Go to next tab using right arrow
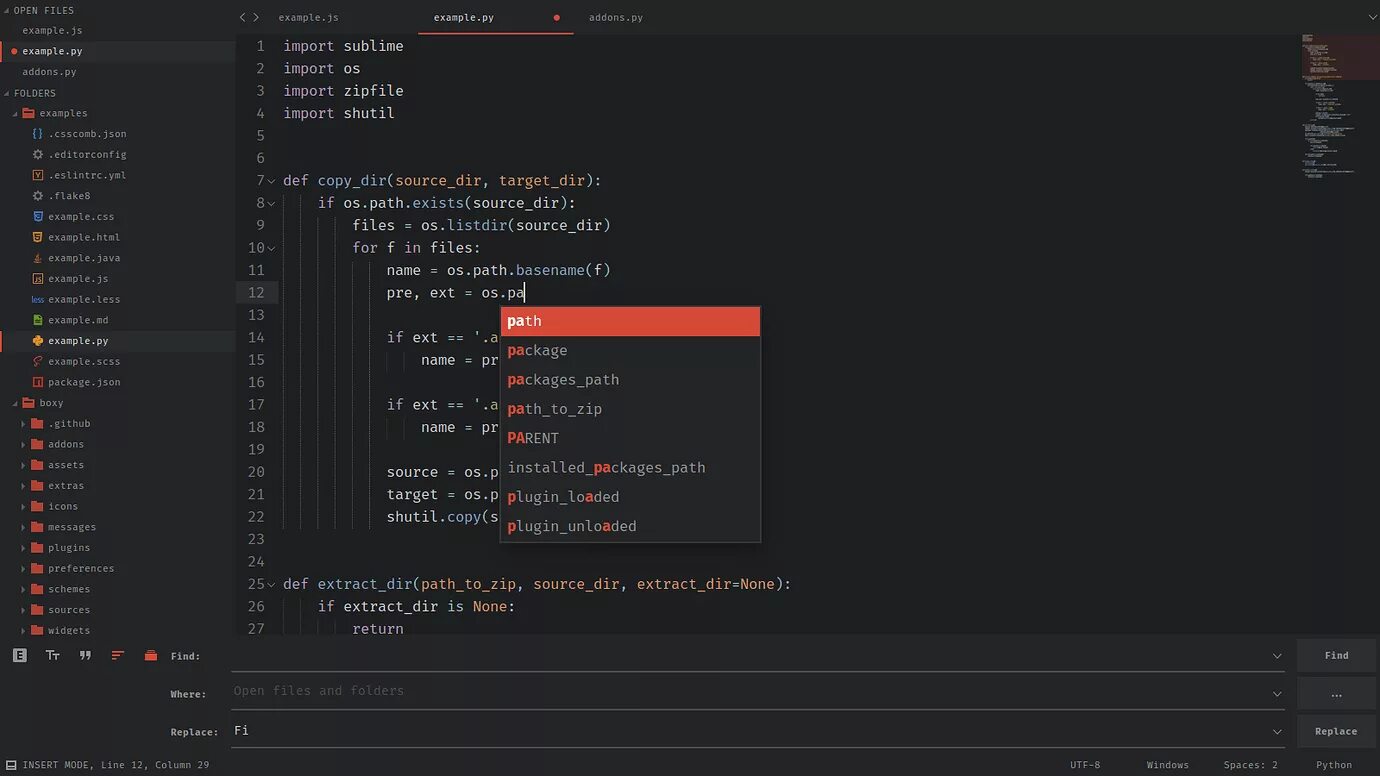The image size is (1380, 776). tap(256, 17)
